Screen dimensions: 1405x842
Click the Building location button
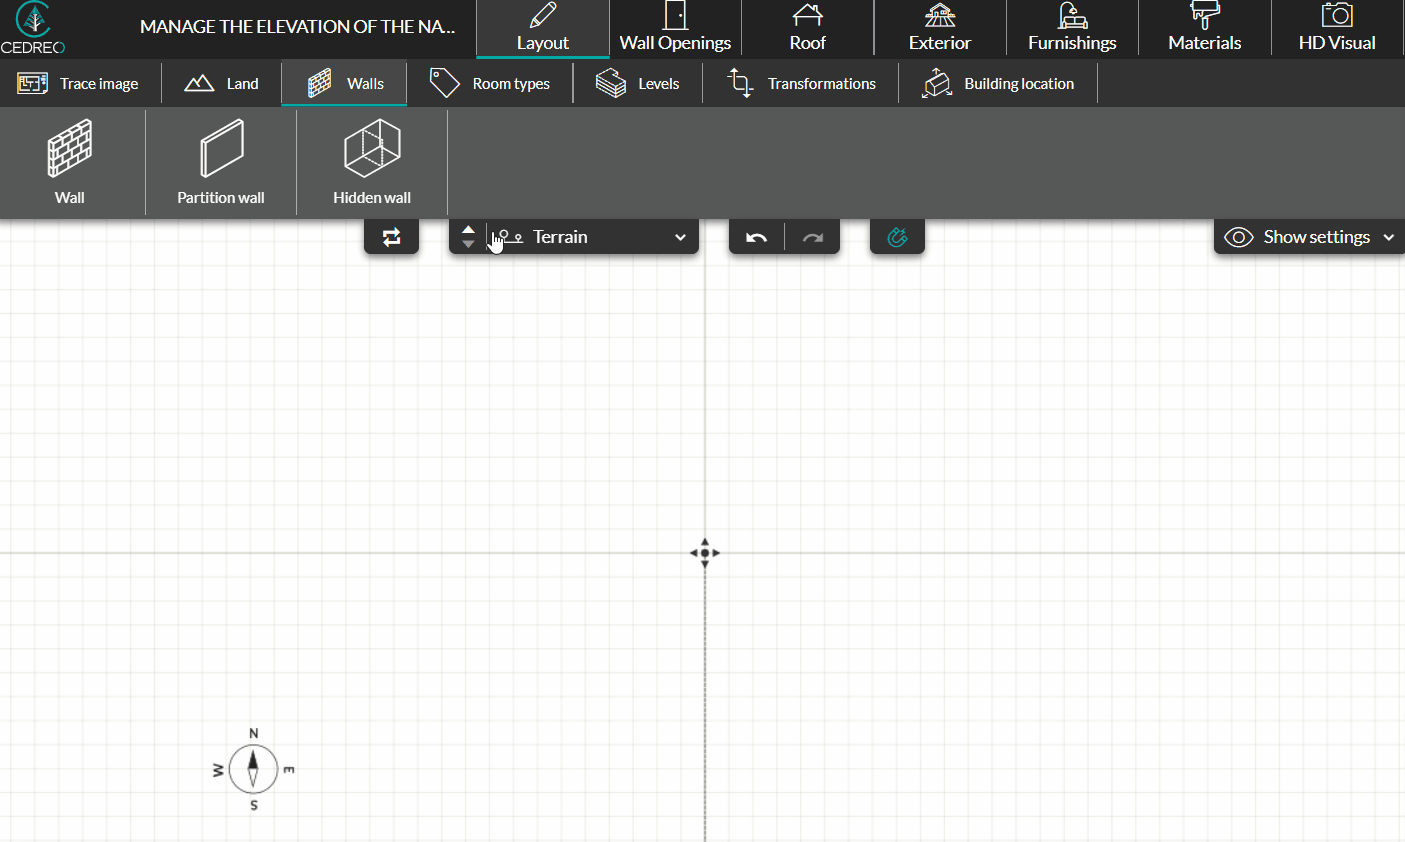pos(997,83)
